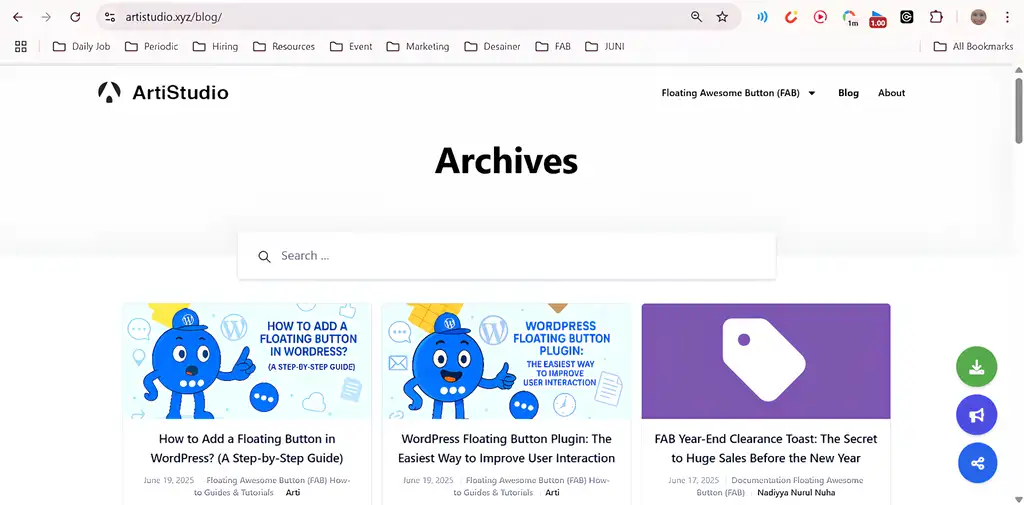Click the Arti author link under second post
The image size is (1024, 505).
pos(552,493)
